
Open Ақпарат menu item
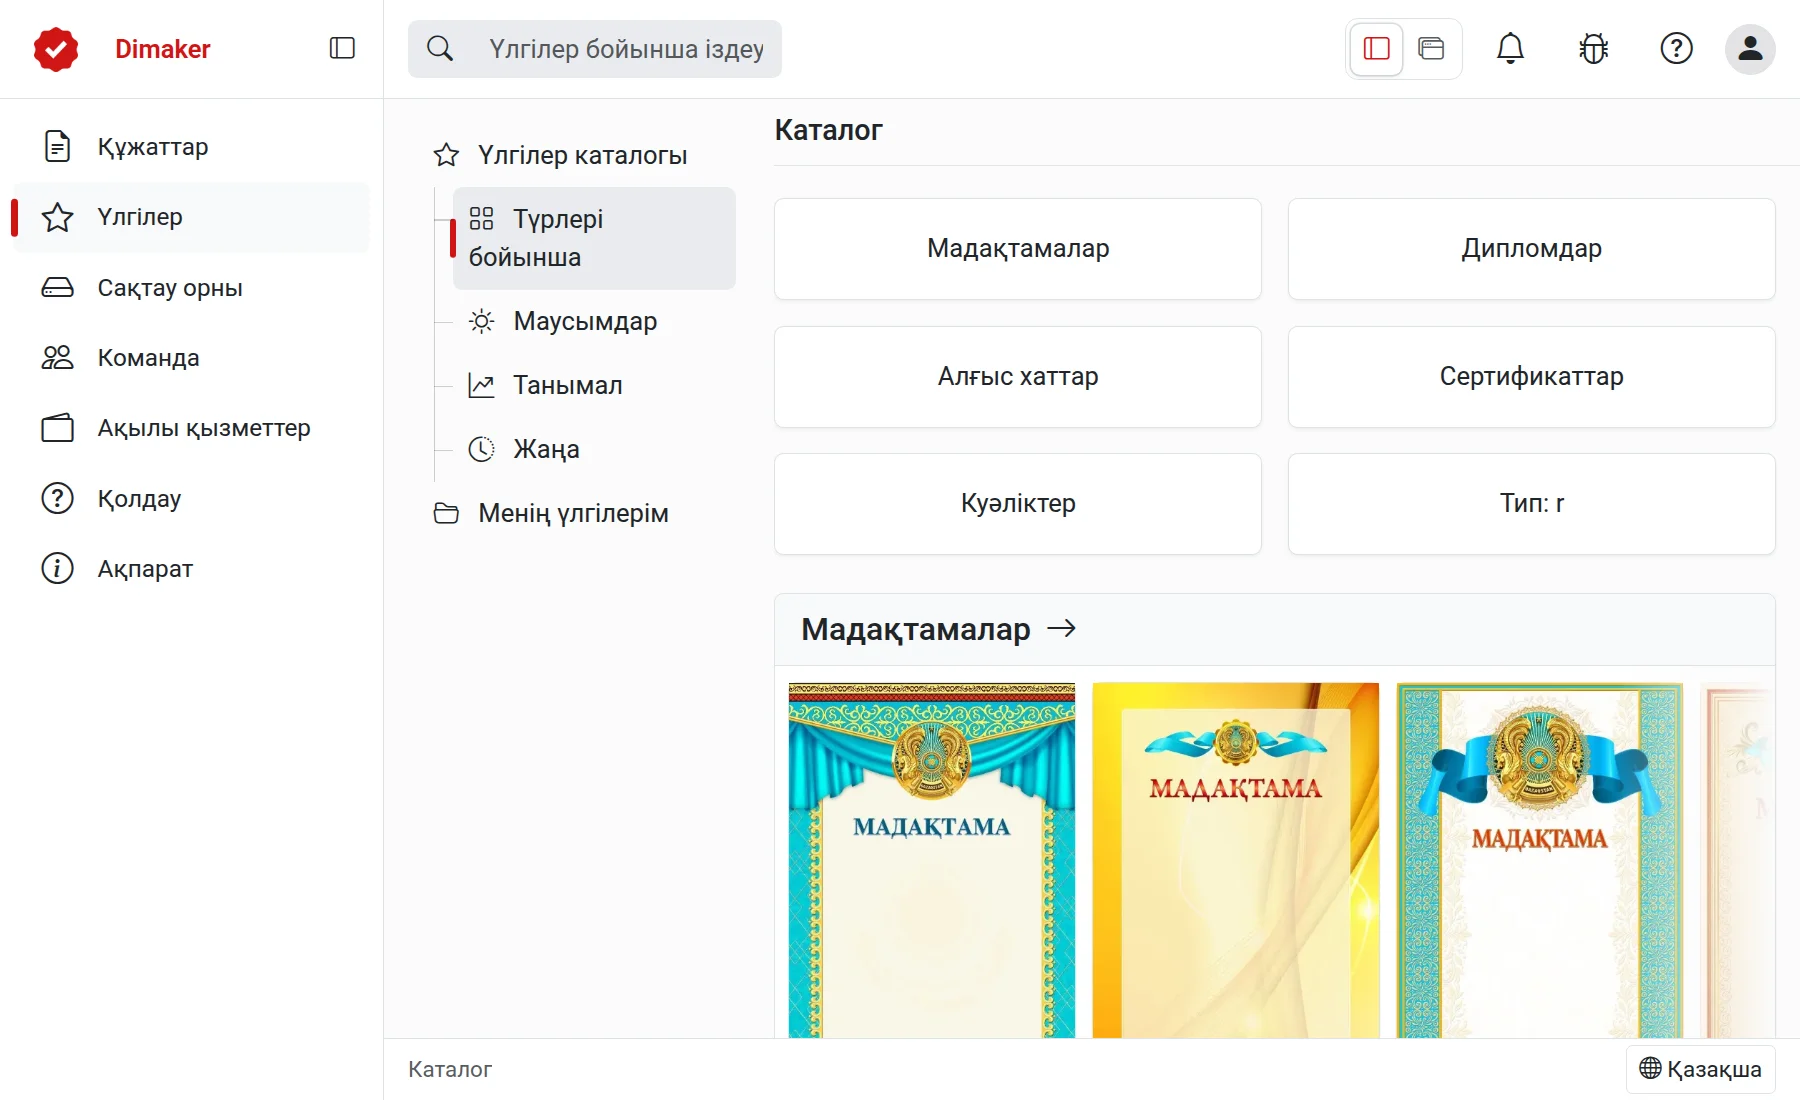pyautogui.click(x=190, y=568)
